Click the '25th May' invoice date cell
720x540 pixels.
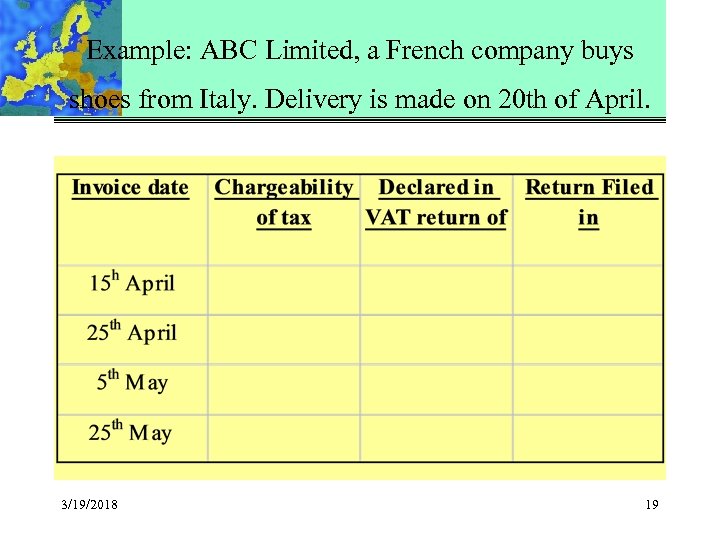tap(131, 432)
